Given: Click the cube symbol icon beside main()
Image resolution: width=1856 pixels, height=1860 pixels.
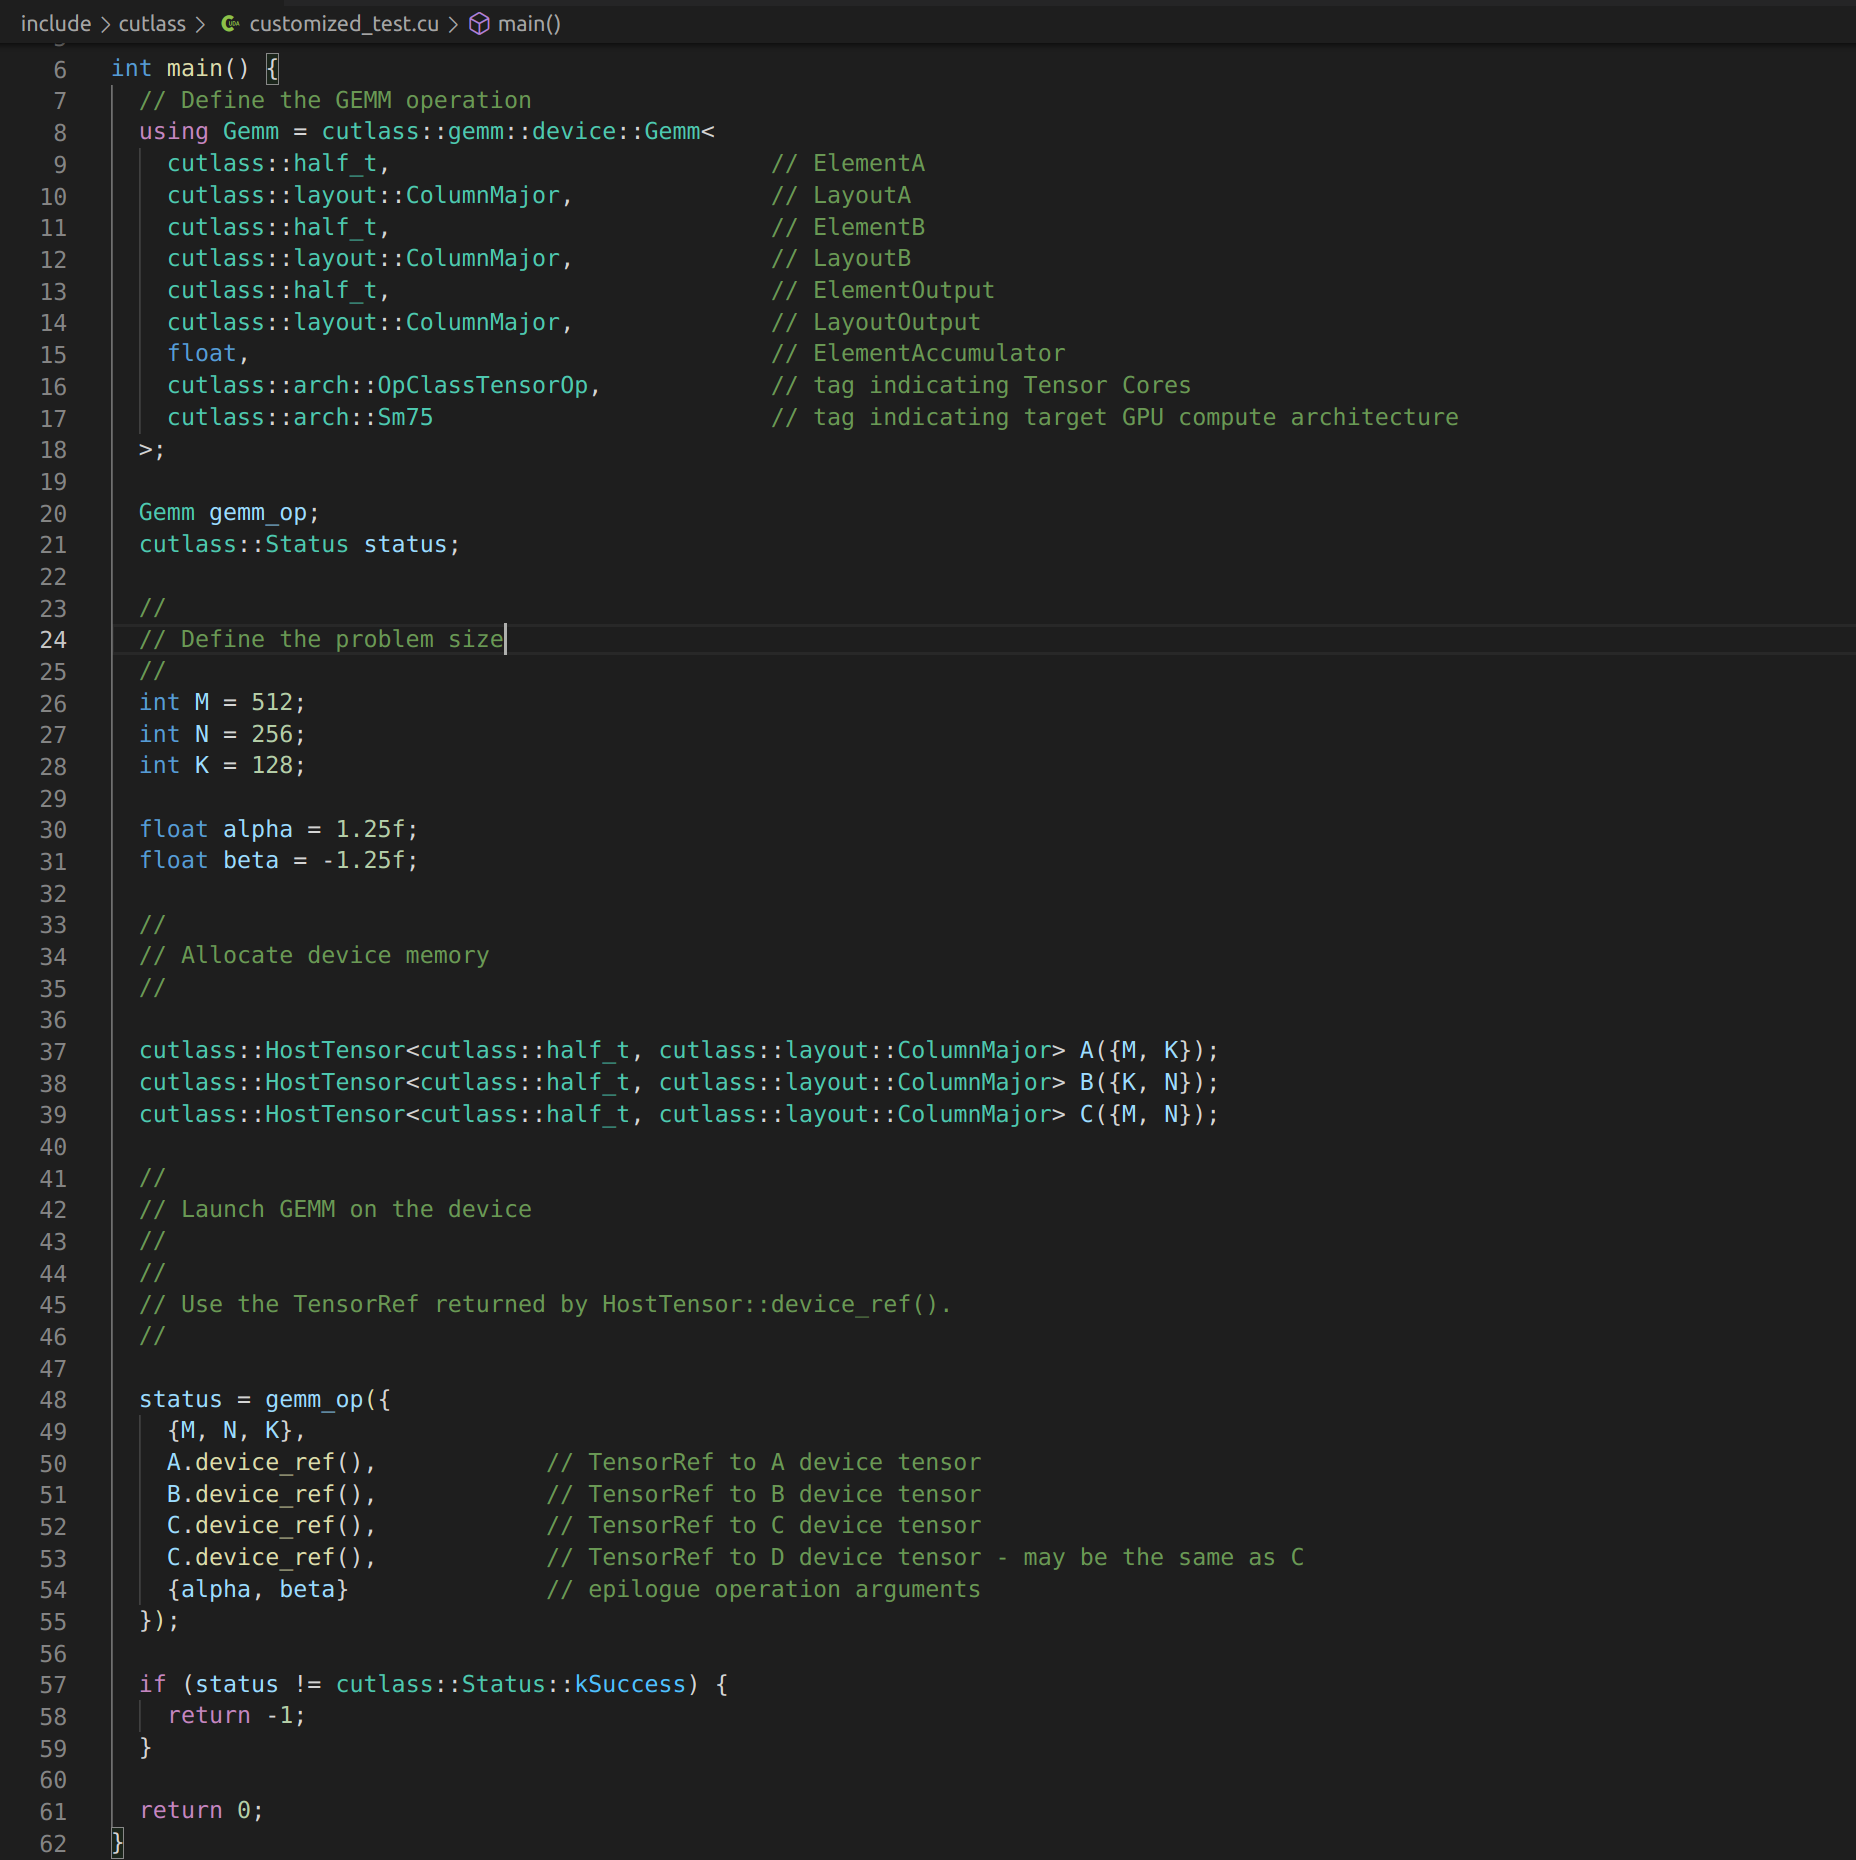Looking at the screenshot, I should coord(479,23).
